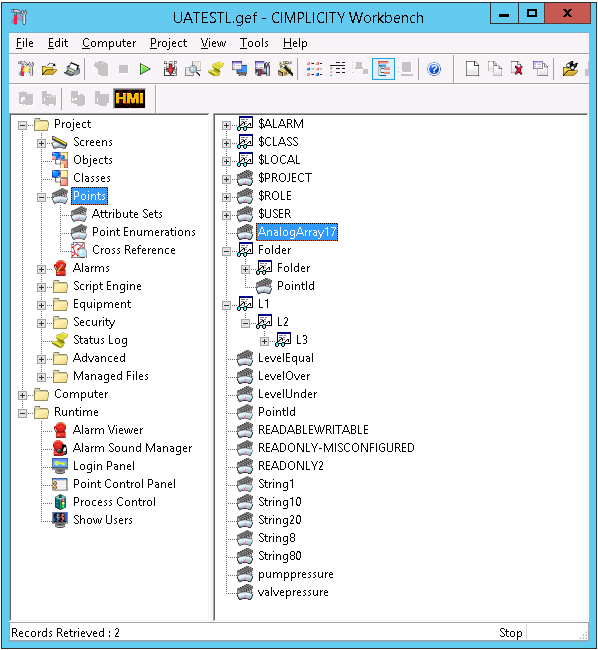Click the Objects icon in project tree
Viewport: 598px width, 650px height.
[x=60, y=160]
